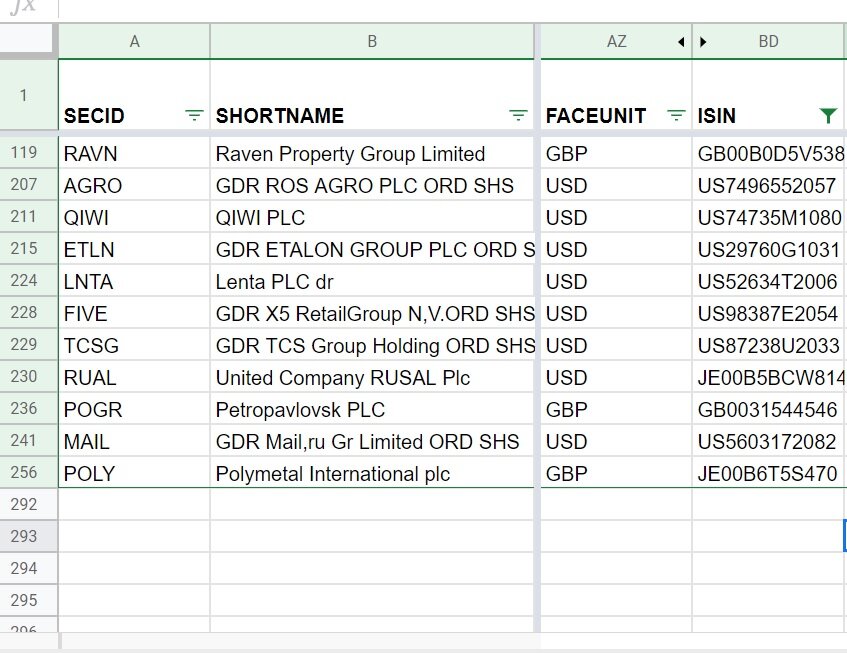Screen dimensions: 847x653
Task: Open the active ISIN column filter
Action: 828,115
